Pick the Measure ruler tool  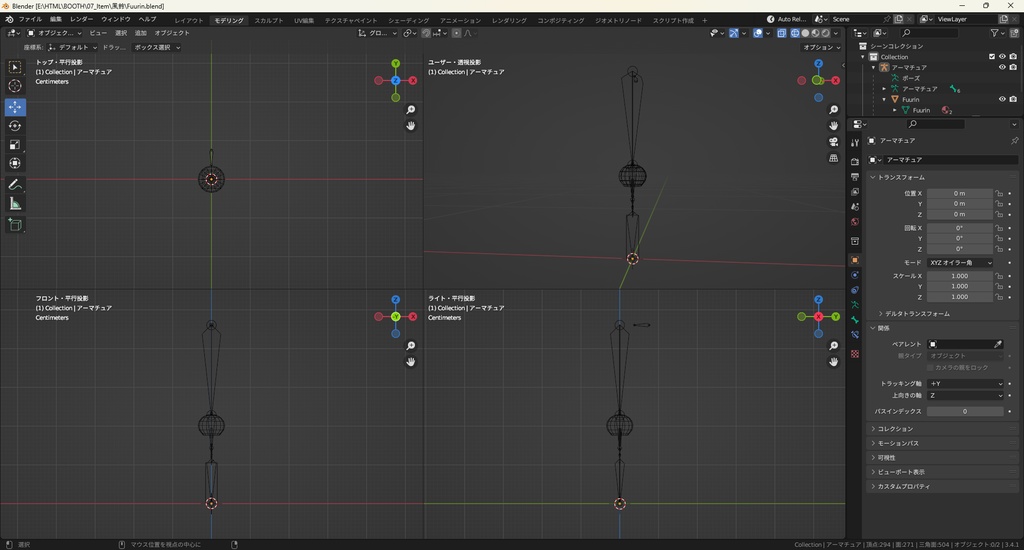click(x=15, y=204)
